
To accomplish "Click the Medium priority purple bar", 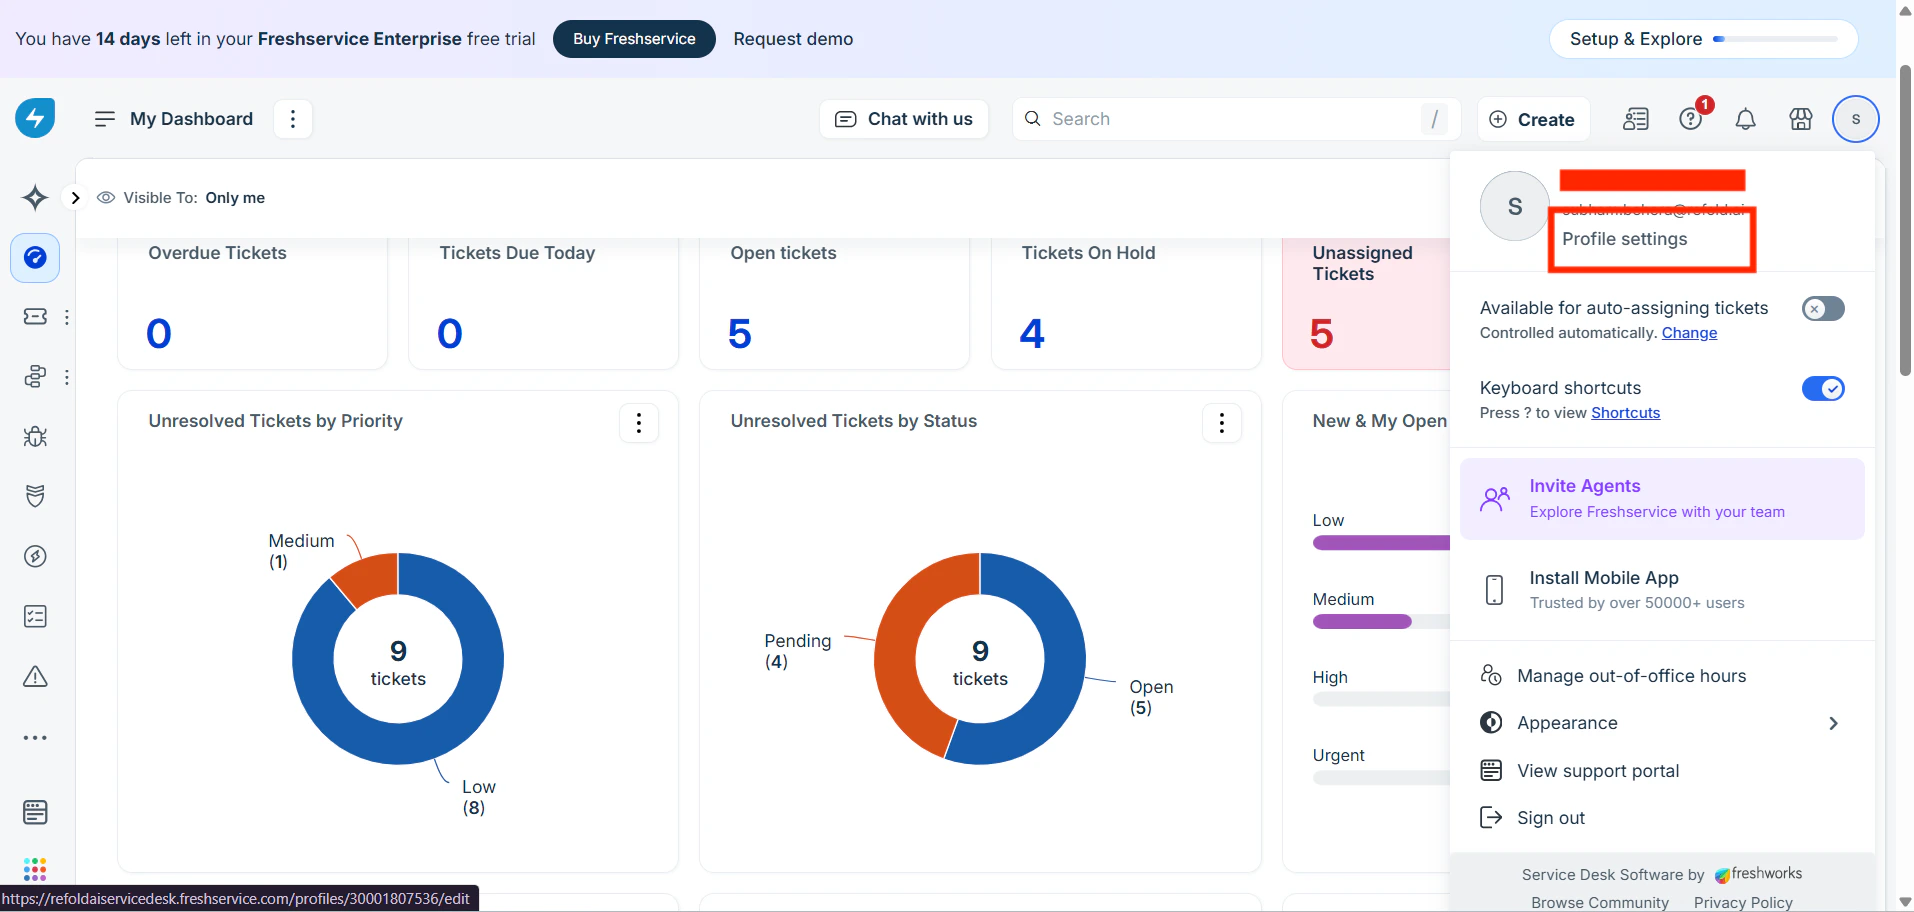I will [1362, 622].
